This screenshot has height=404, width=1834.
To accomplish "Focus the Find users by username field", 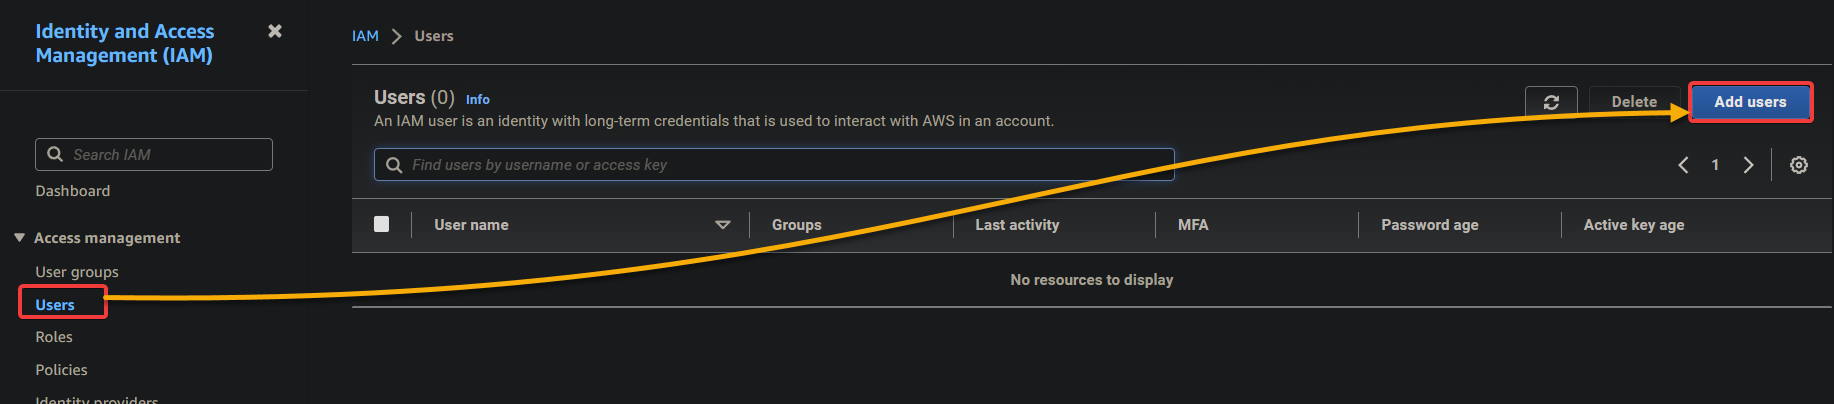I will (x=774, y=165).
